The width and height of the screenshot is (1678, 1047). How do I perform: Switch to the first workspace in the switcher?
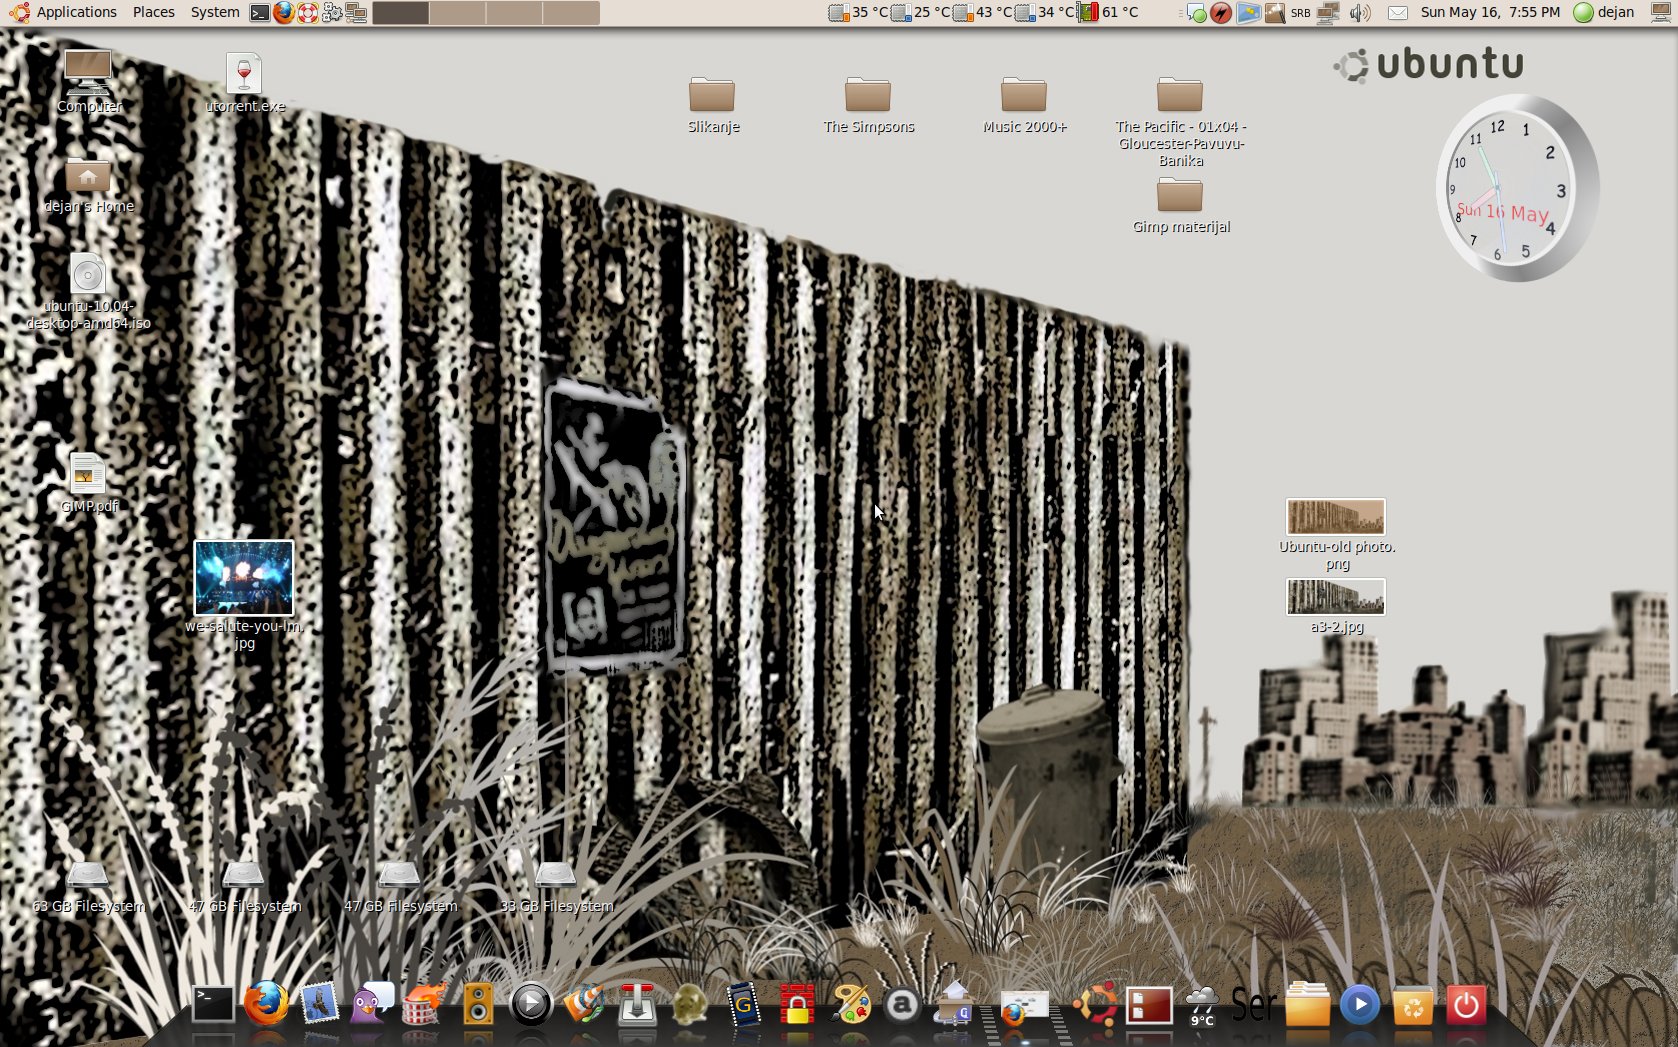point(400,13)
